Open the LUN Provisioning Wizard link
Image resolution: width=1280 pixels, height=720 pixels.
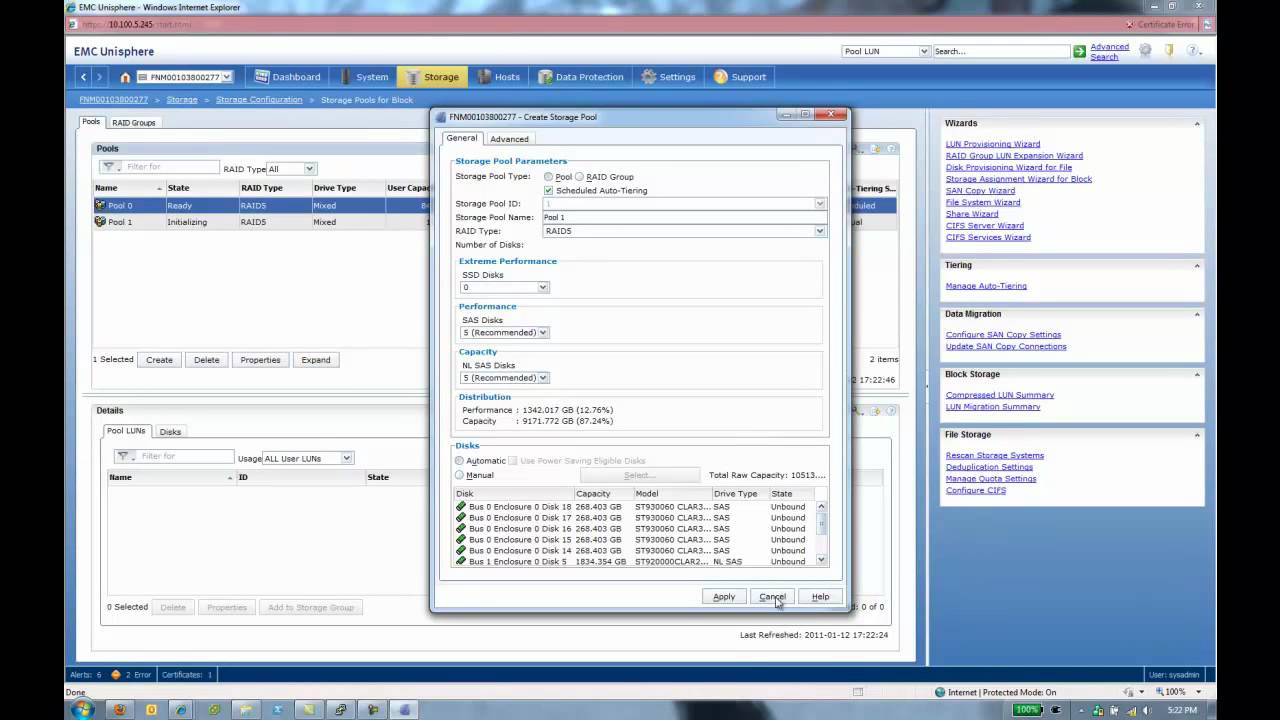[x=993, y=144]
